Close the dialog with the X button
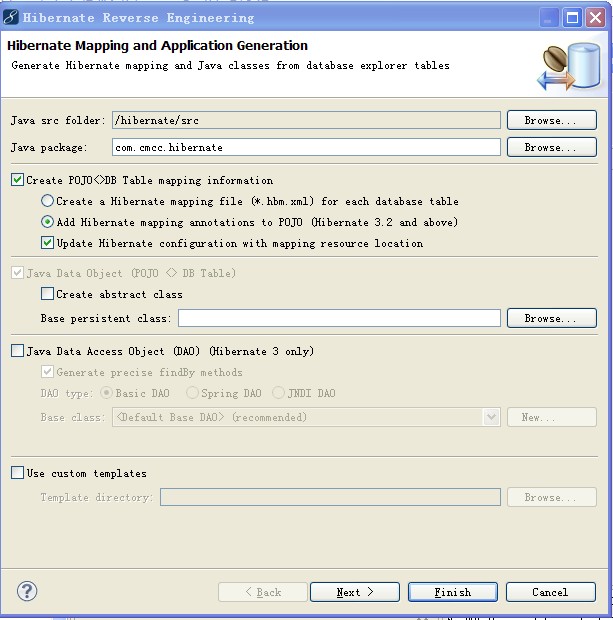The height and width of the screenshot is (620, 613). (x=596, y=18)
